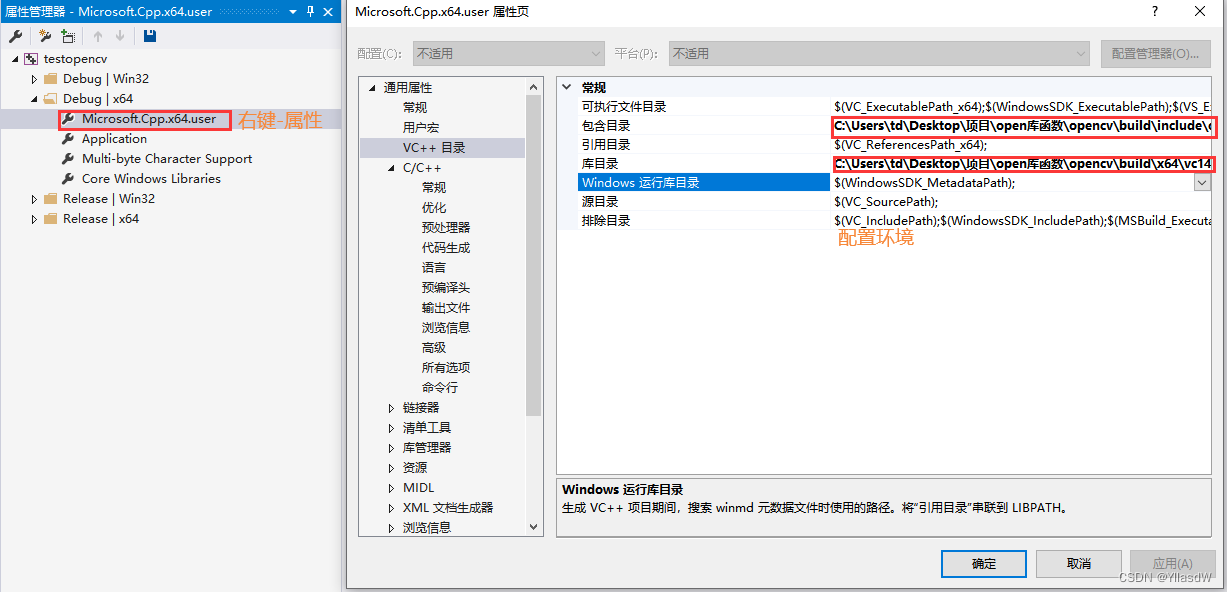The image size is (1227, 592).
Task: Click wrench icon beside Microsoft.Cpp.x64.user
Action: [x=69, y=119]
